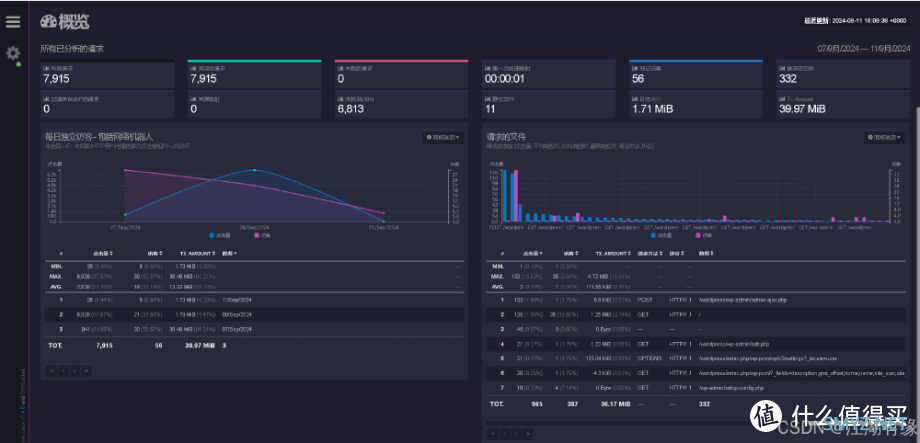920x443 pixels.
Task: Click the unique visitors 56 card
Action: (696, 75)
